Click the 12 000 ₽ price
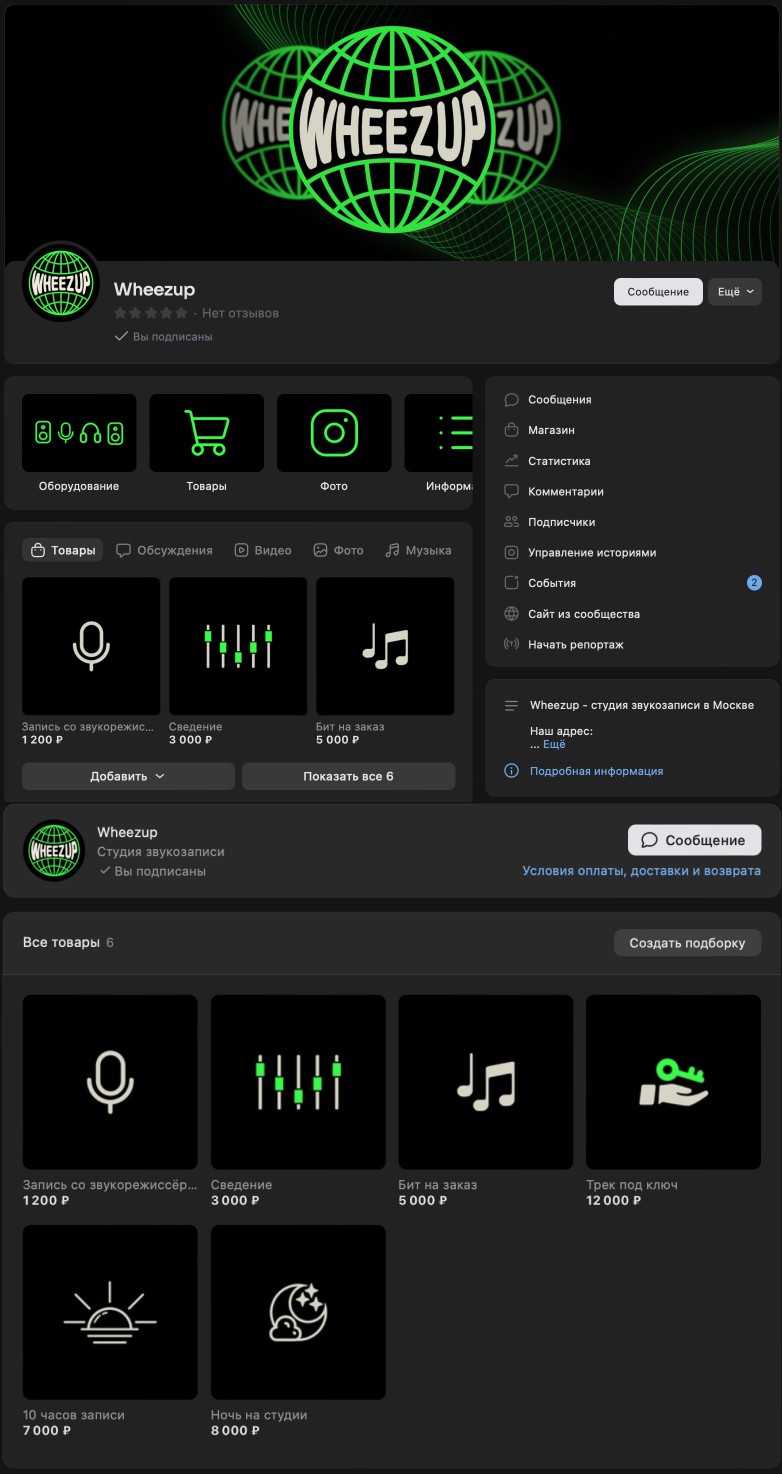 pos(614,1200)
